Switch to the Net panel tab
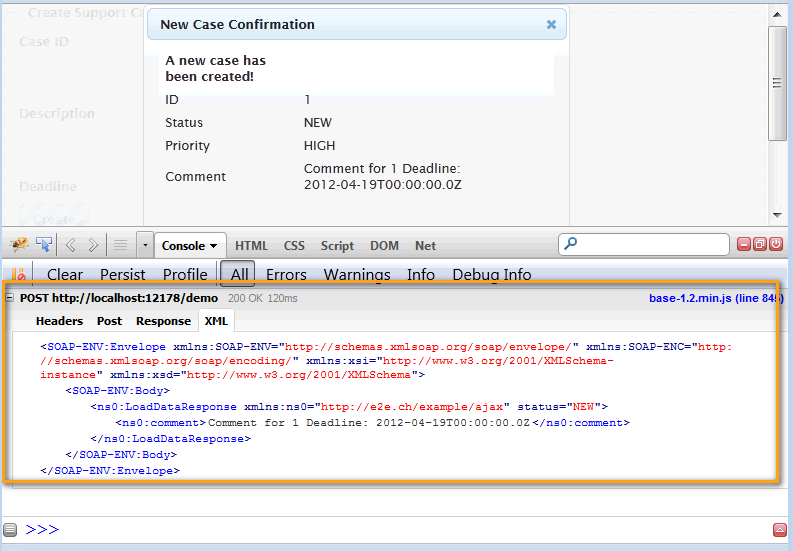The width and height of the screenshot is (793, 551). [425, 245]
